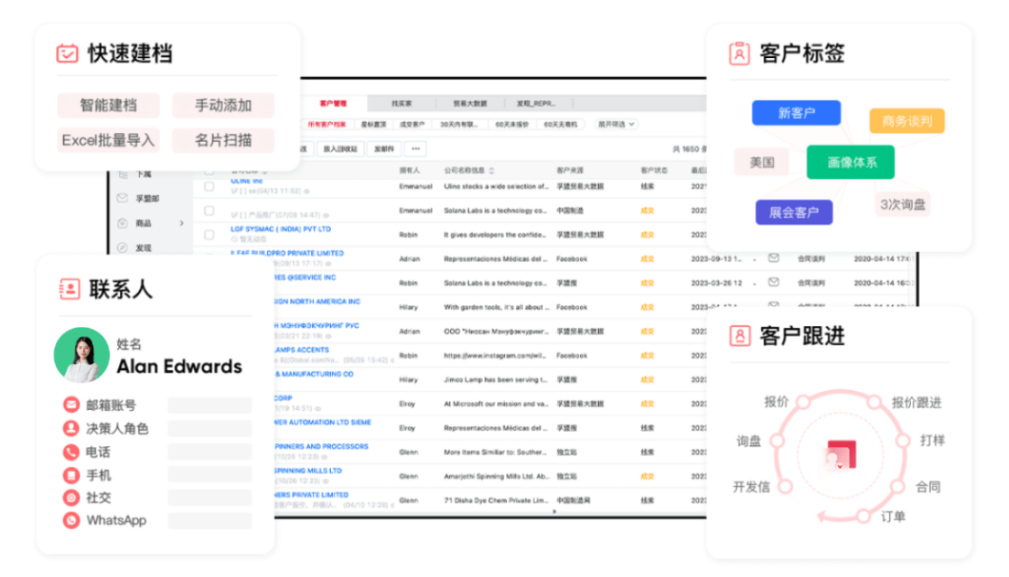The image size is (1009, 577).
Task: Click the 决策人角色 person icon
Action: [71, 428]
